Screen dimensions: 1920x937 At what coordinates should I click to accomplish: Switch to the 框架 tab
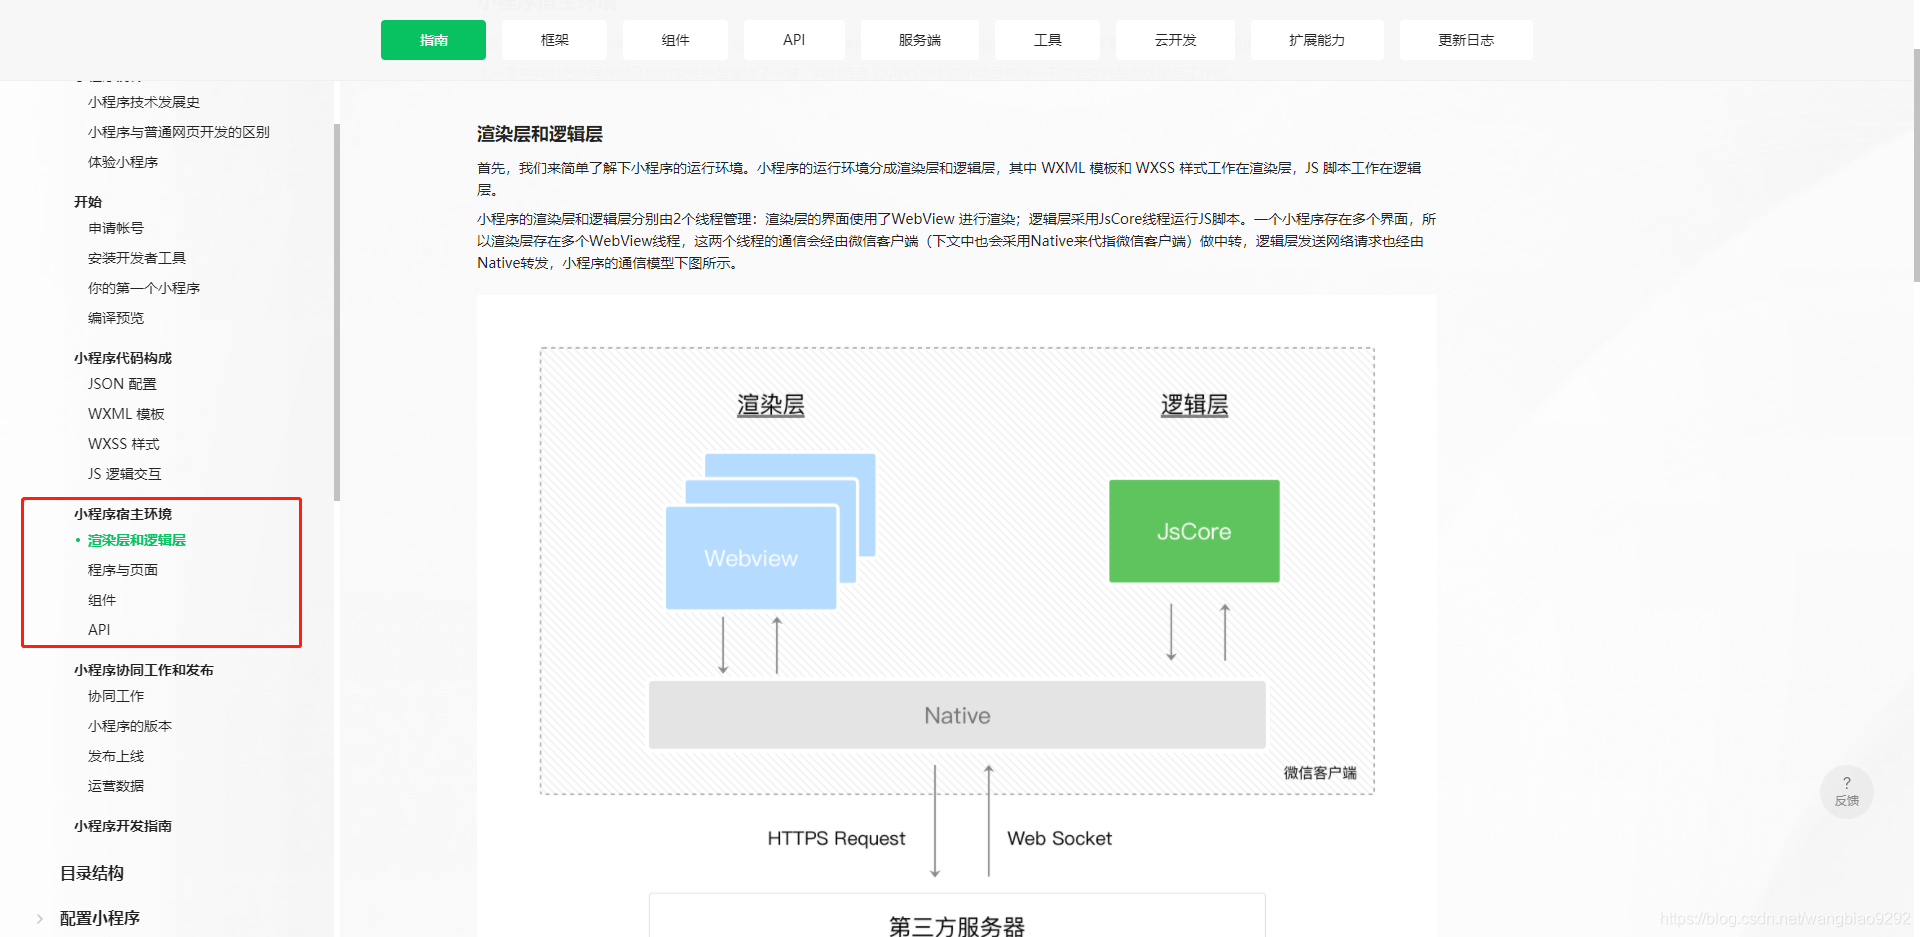point(554,40)
